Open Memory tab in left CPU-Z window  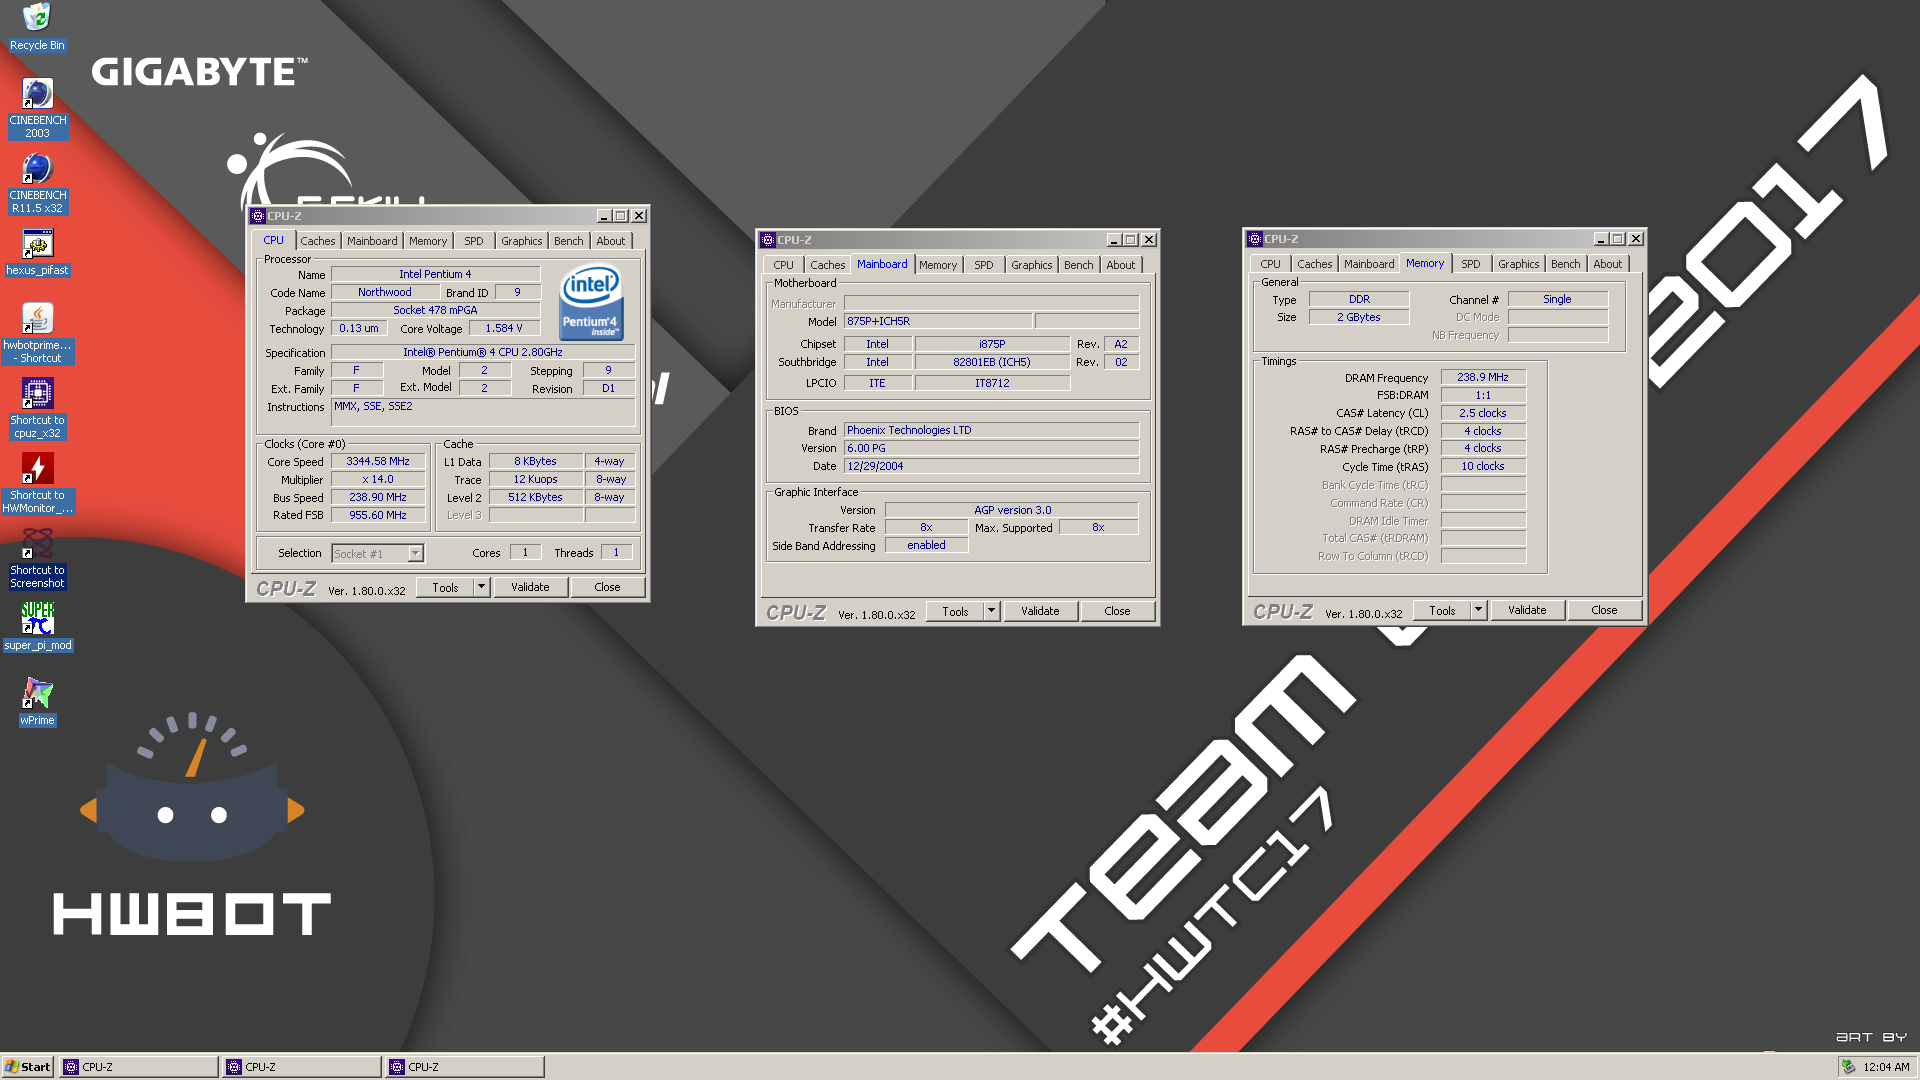428,241
